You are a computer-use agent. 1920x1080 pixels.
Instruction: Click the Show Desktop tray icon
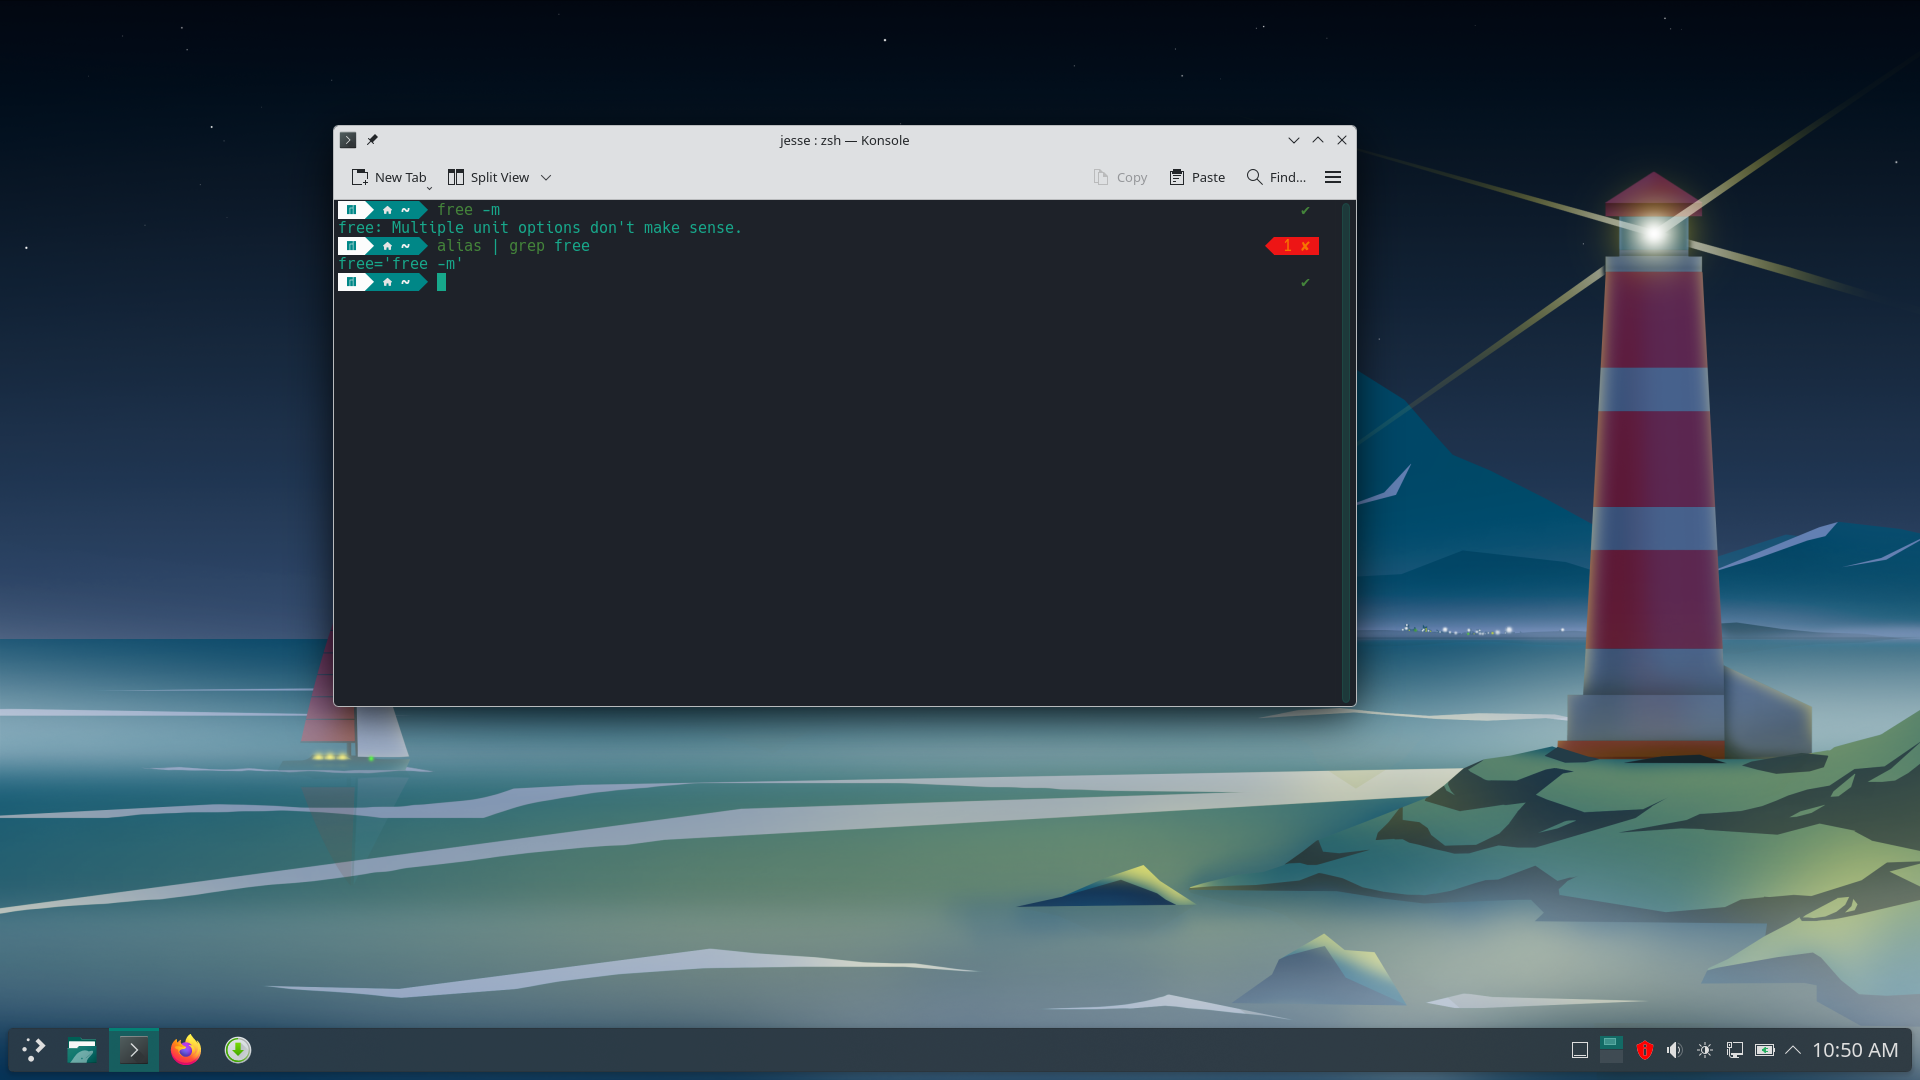pos(1580,1050)
